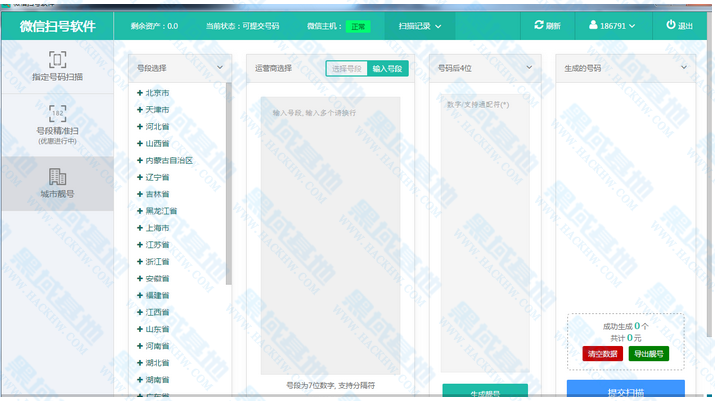
Task: Click into the 输入号段 text area
Action: [330, 235]
